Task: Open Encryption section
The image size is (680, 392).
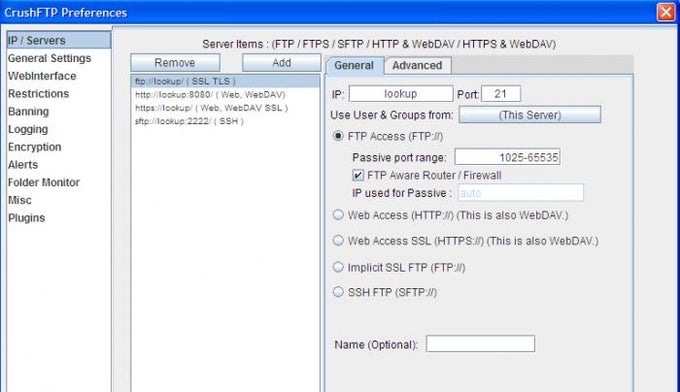Action: pyautogui.click(x=34, y=147)
